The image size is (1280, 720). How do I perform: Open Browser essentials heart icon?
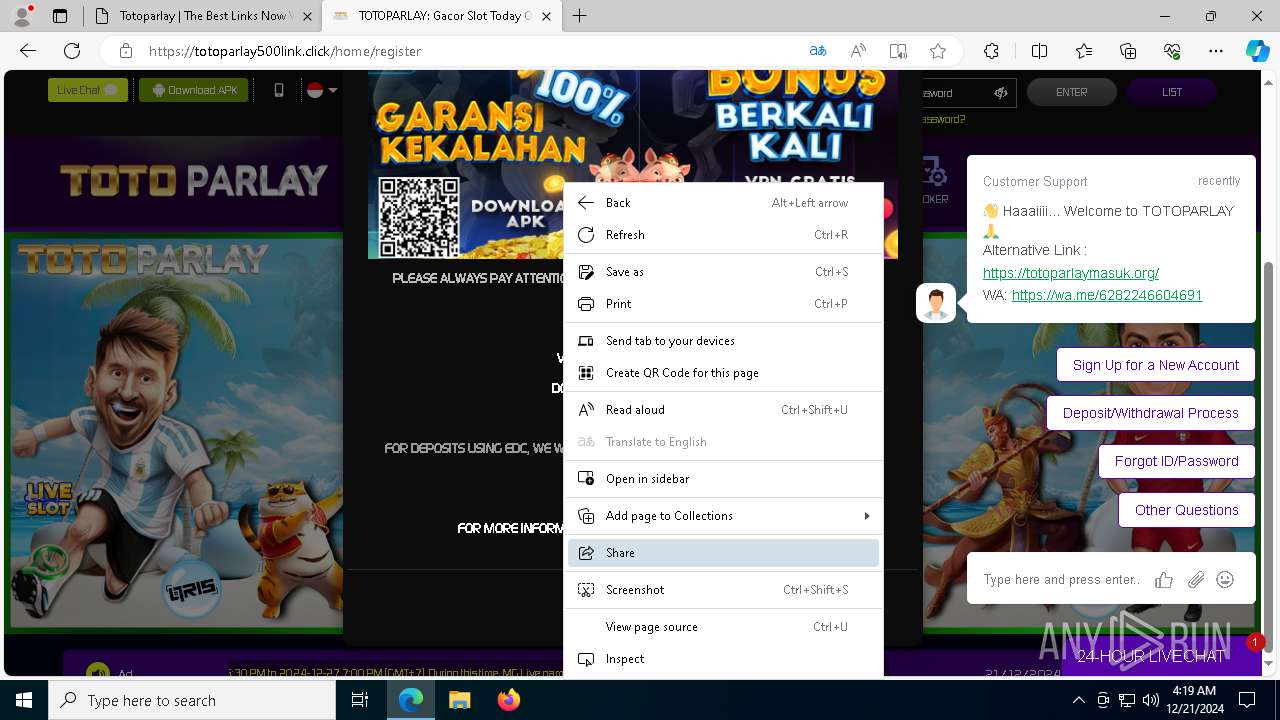point(1172,51)
